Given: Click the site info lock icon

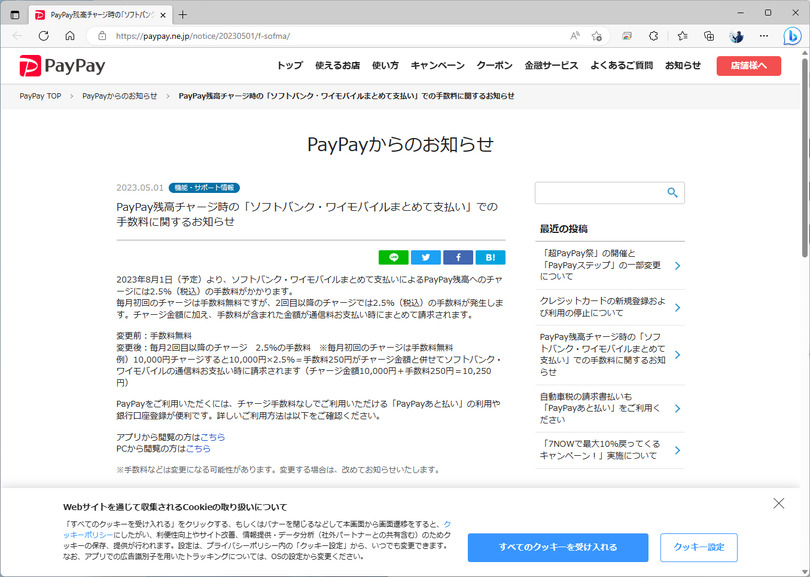Looking at the screenshot, I should (x=102, y=36).
